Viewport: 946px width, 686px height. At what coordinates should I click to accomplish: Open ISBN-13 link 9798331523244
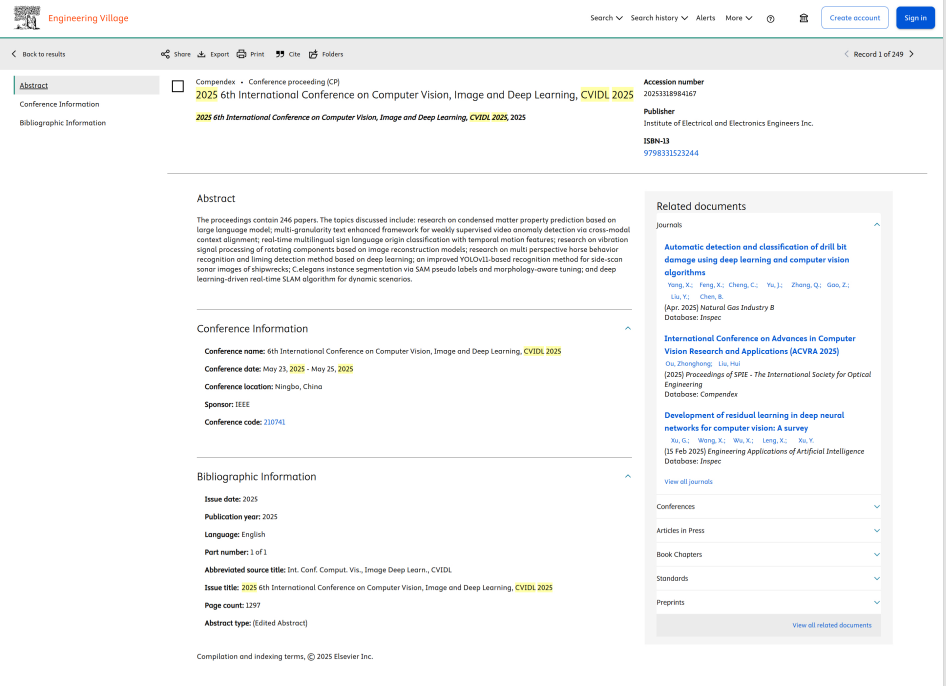pyautogui.click(x=671, y=153)
